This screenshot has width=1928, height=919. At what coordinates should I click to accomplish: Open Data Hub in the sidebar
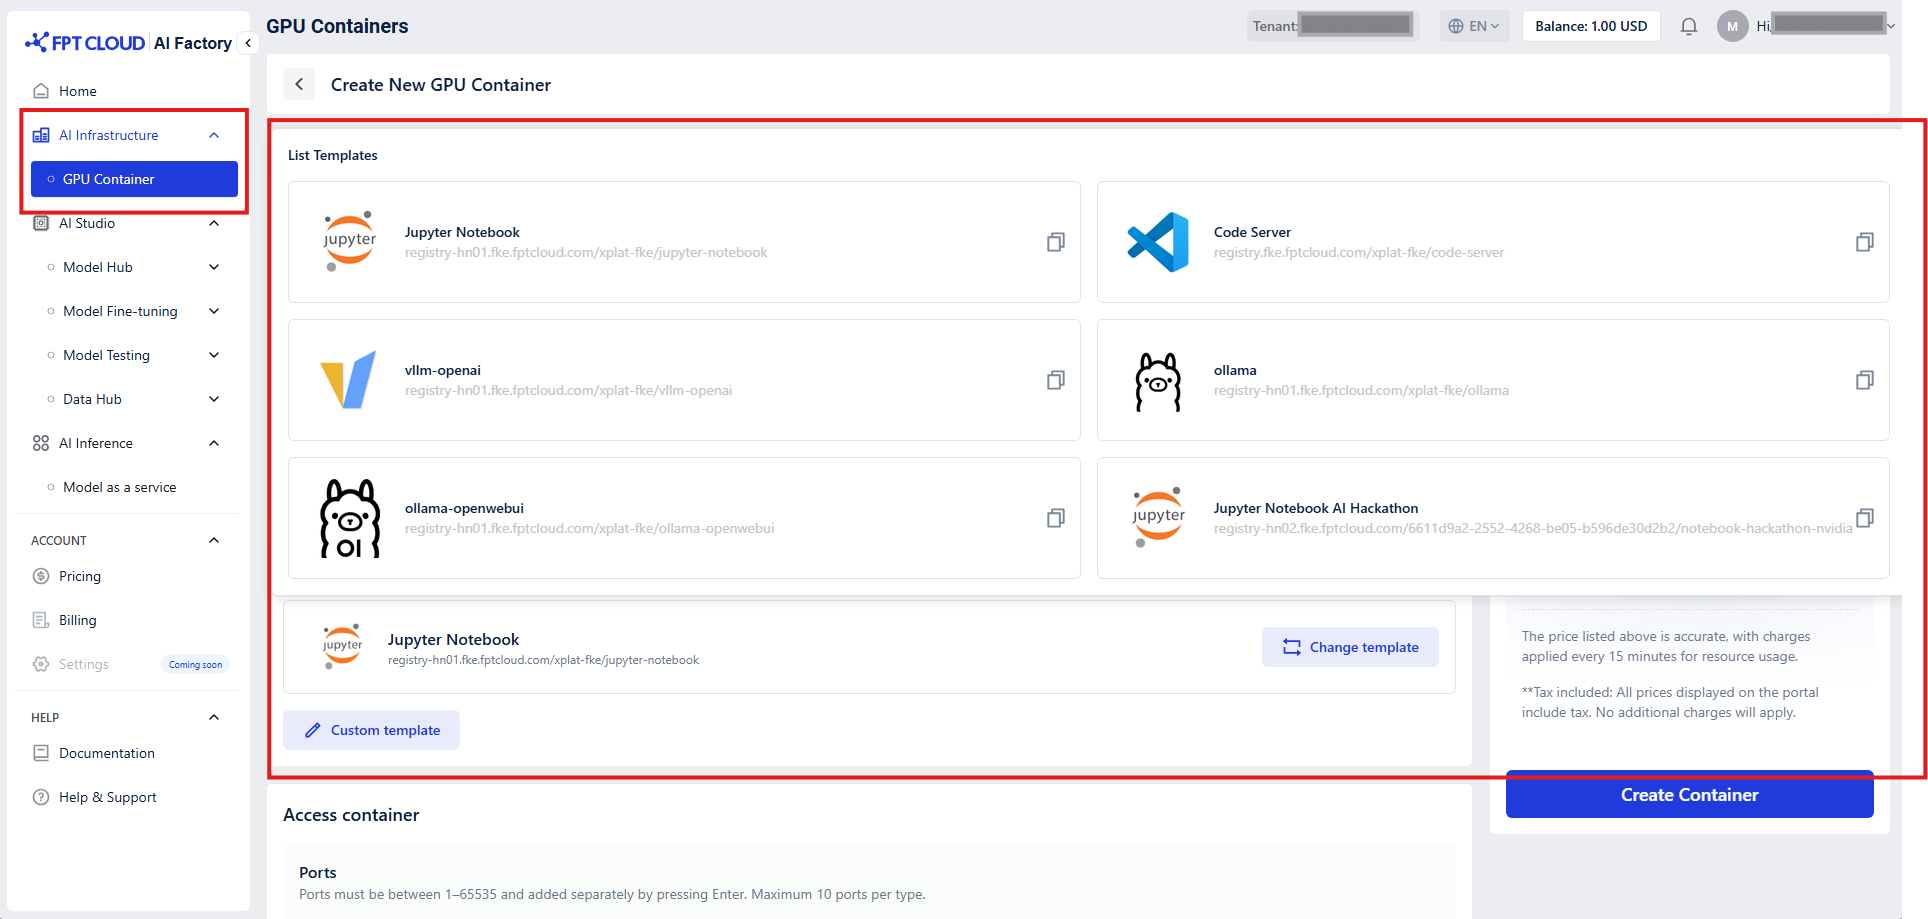(x=92, y=399)
